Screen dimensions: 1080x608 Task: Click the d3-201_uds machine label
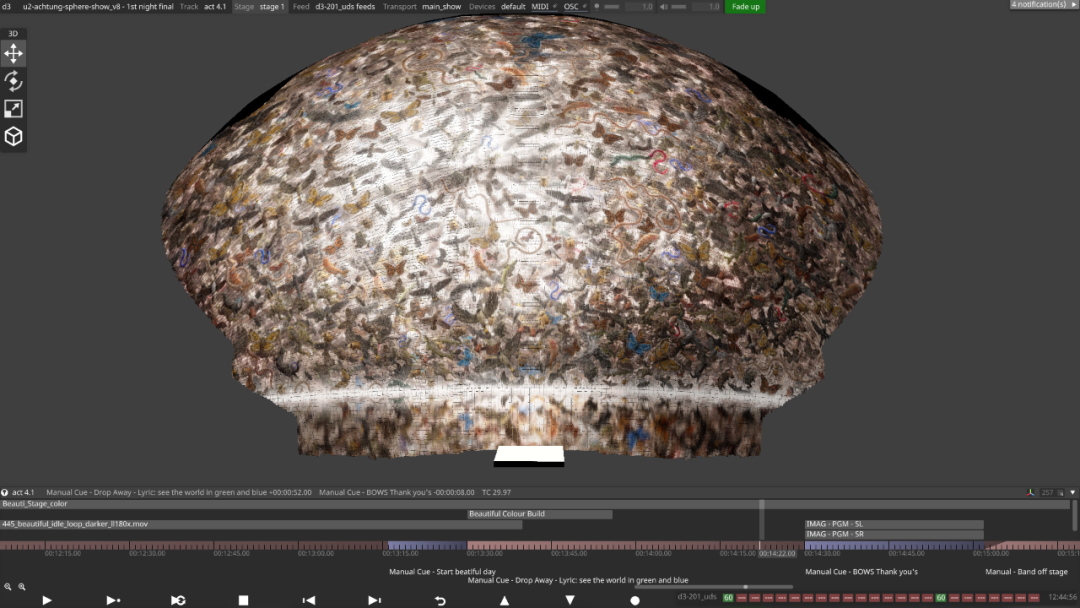tap(697, 597)
